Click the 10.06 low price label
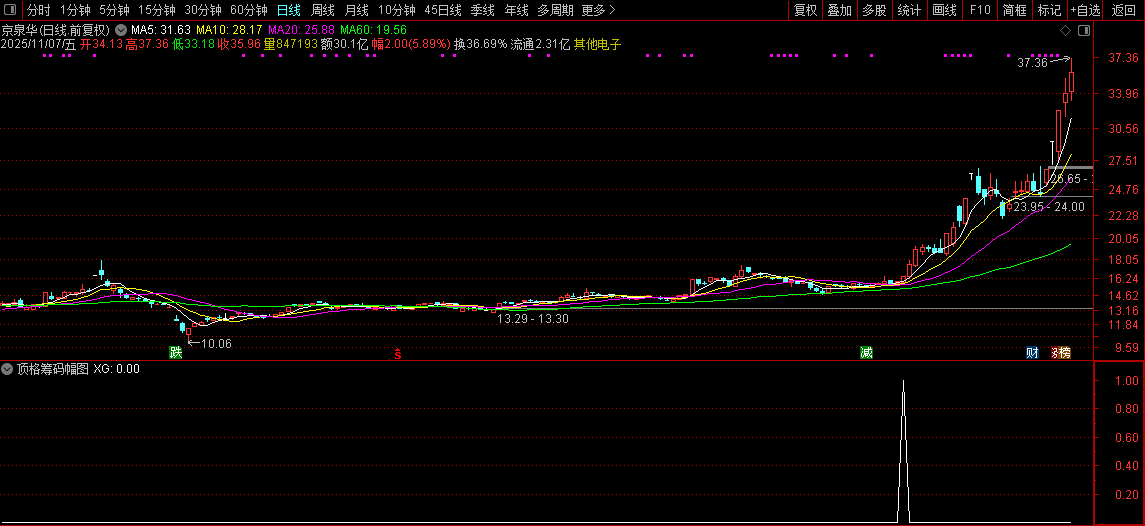The width and height of the screenshot is (1145, 526). coord(216,343)
